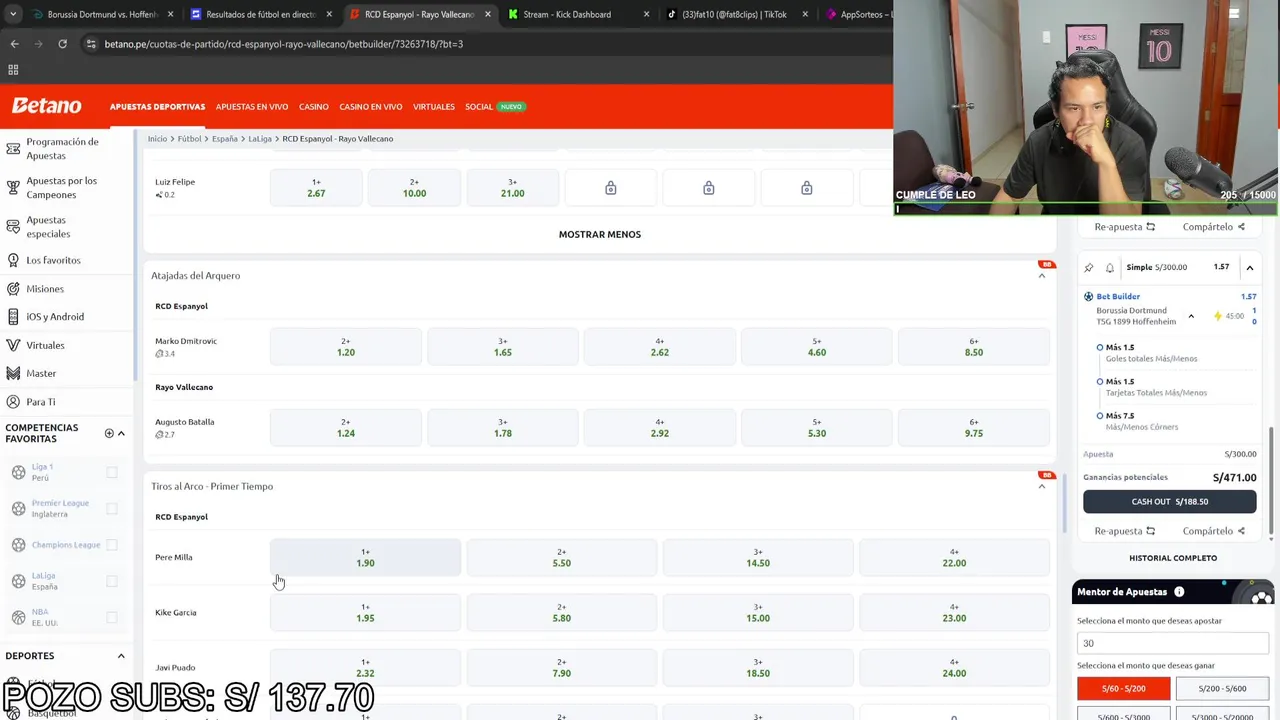Select the S/200 - S/600 winnings range
The image size is (1280, 720).
[1222, 688]
